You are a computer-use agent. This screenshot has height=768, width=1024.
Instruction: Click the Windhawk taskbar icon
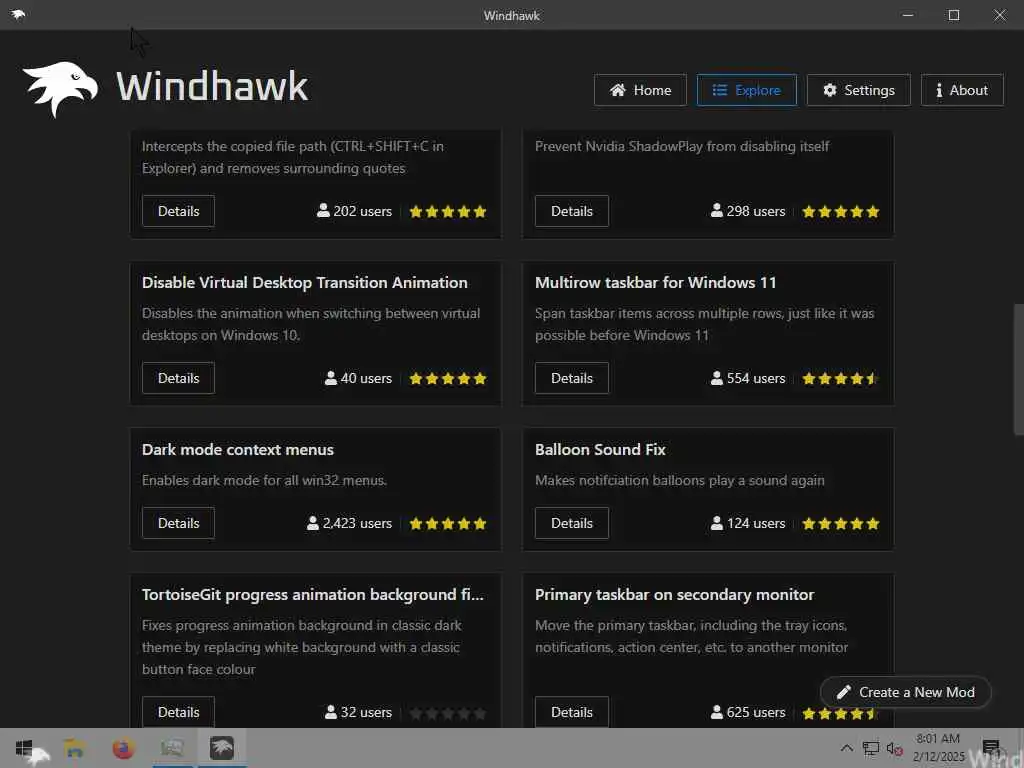221,748
